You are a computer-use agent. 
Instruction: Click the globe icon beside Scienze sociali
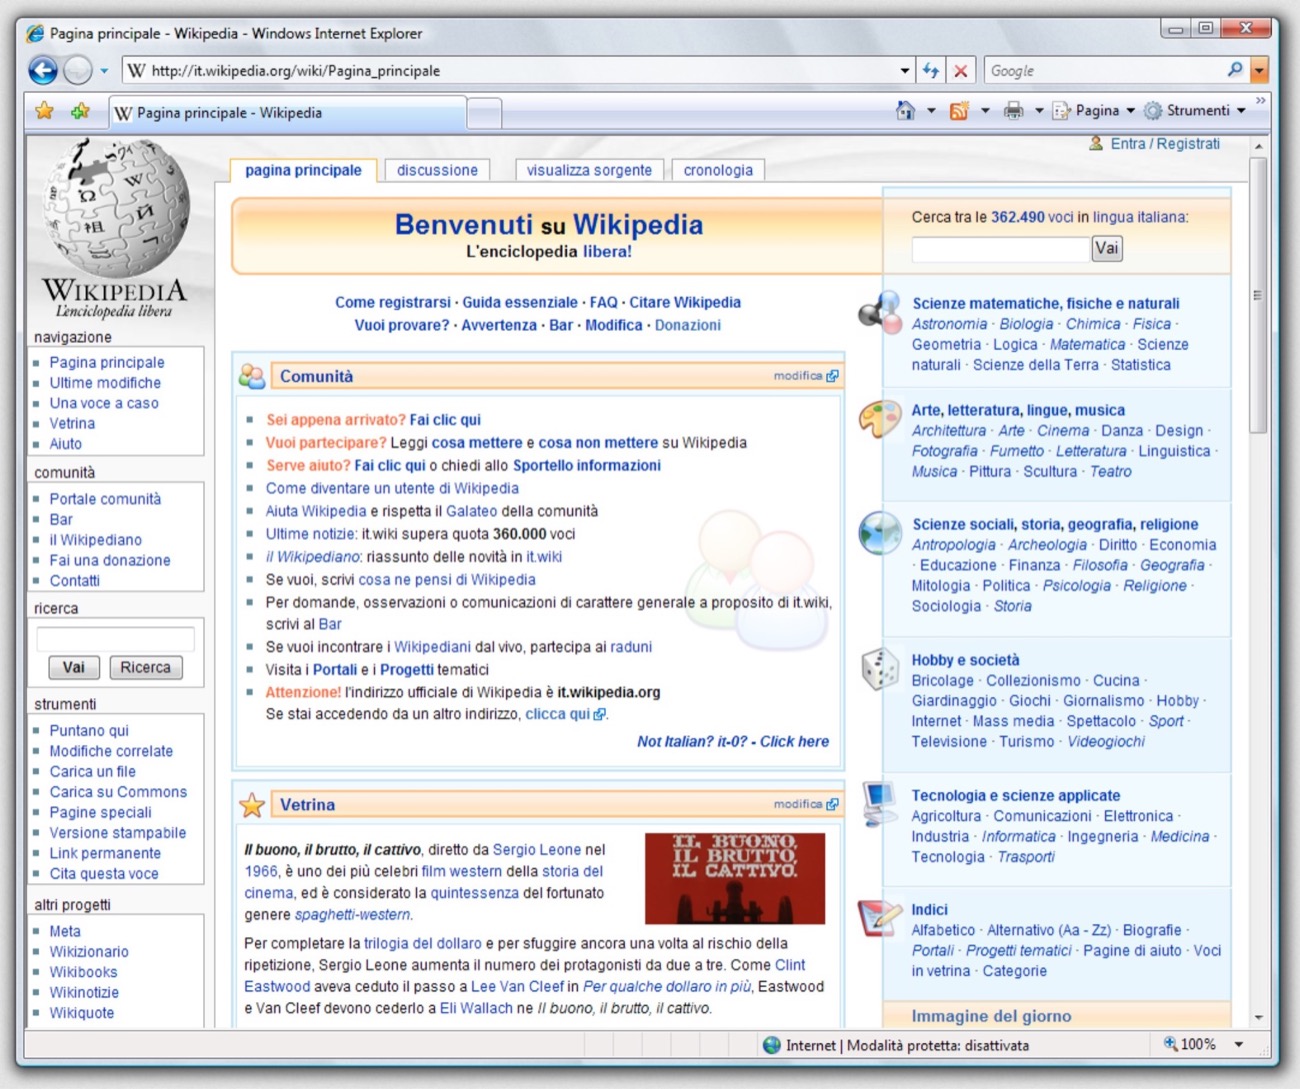pos(880,532)
